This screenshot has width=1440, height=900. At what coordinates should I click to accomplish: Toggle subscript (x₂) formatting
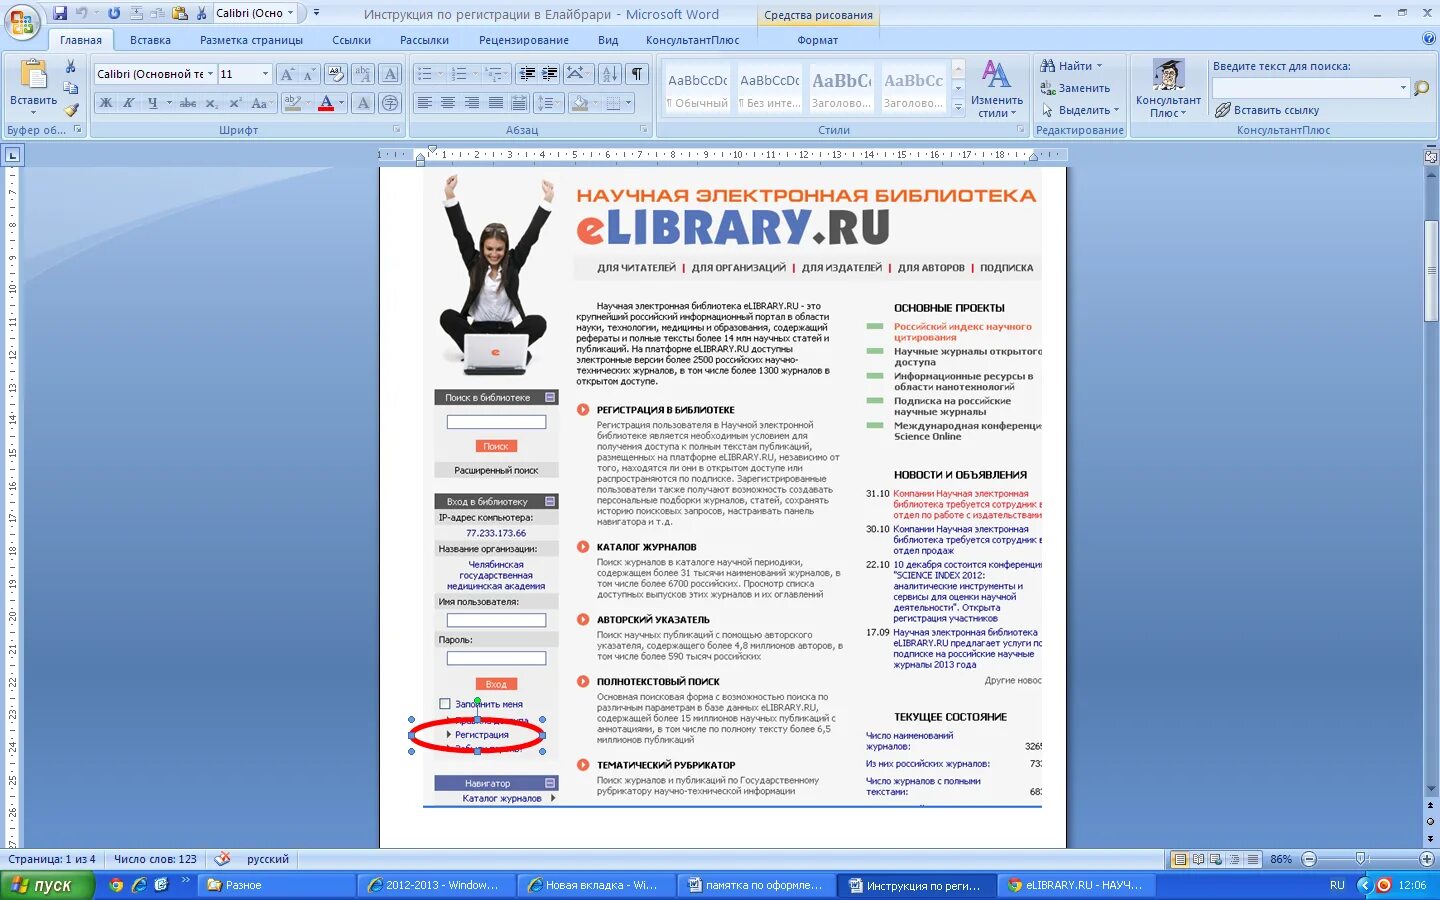(212, 103)
